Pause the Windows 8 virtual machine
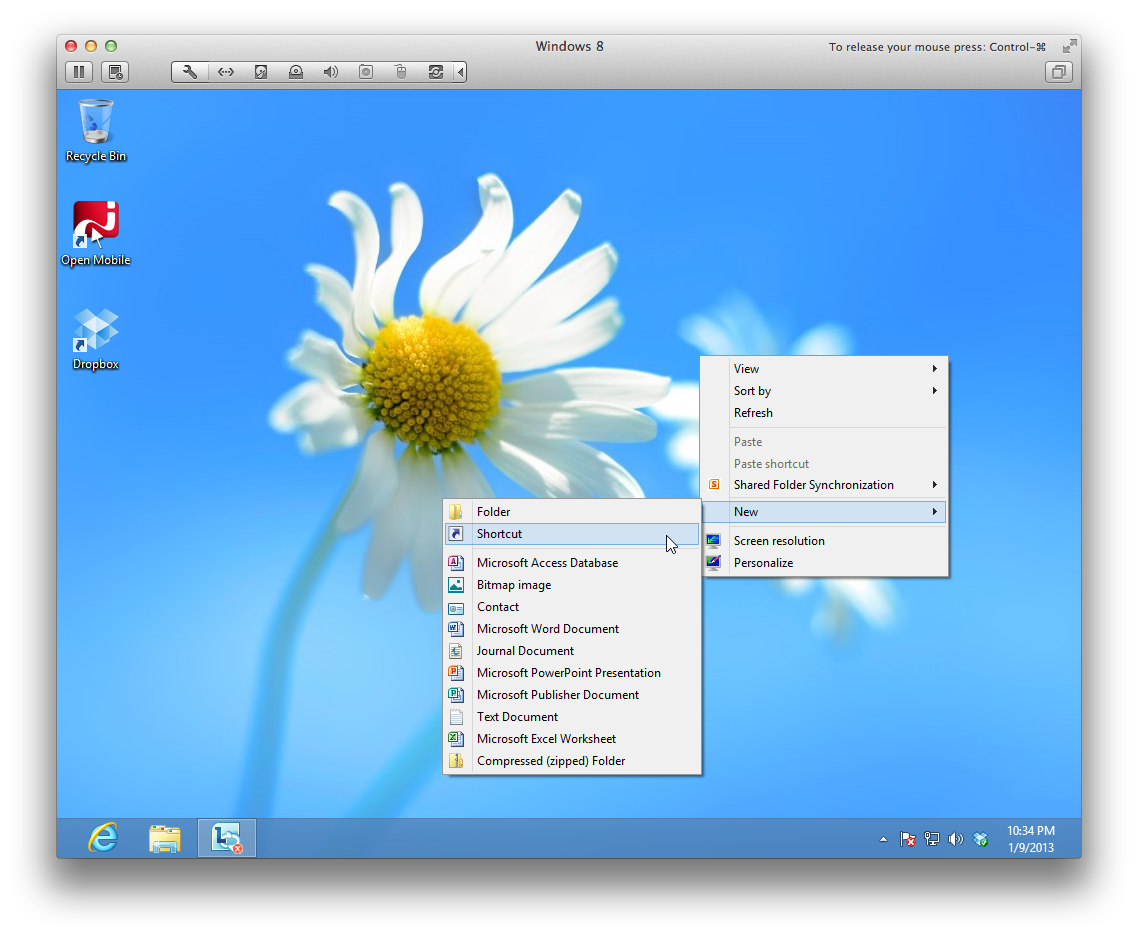The image size is (1138, 937). click(x=79, y=72)
